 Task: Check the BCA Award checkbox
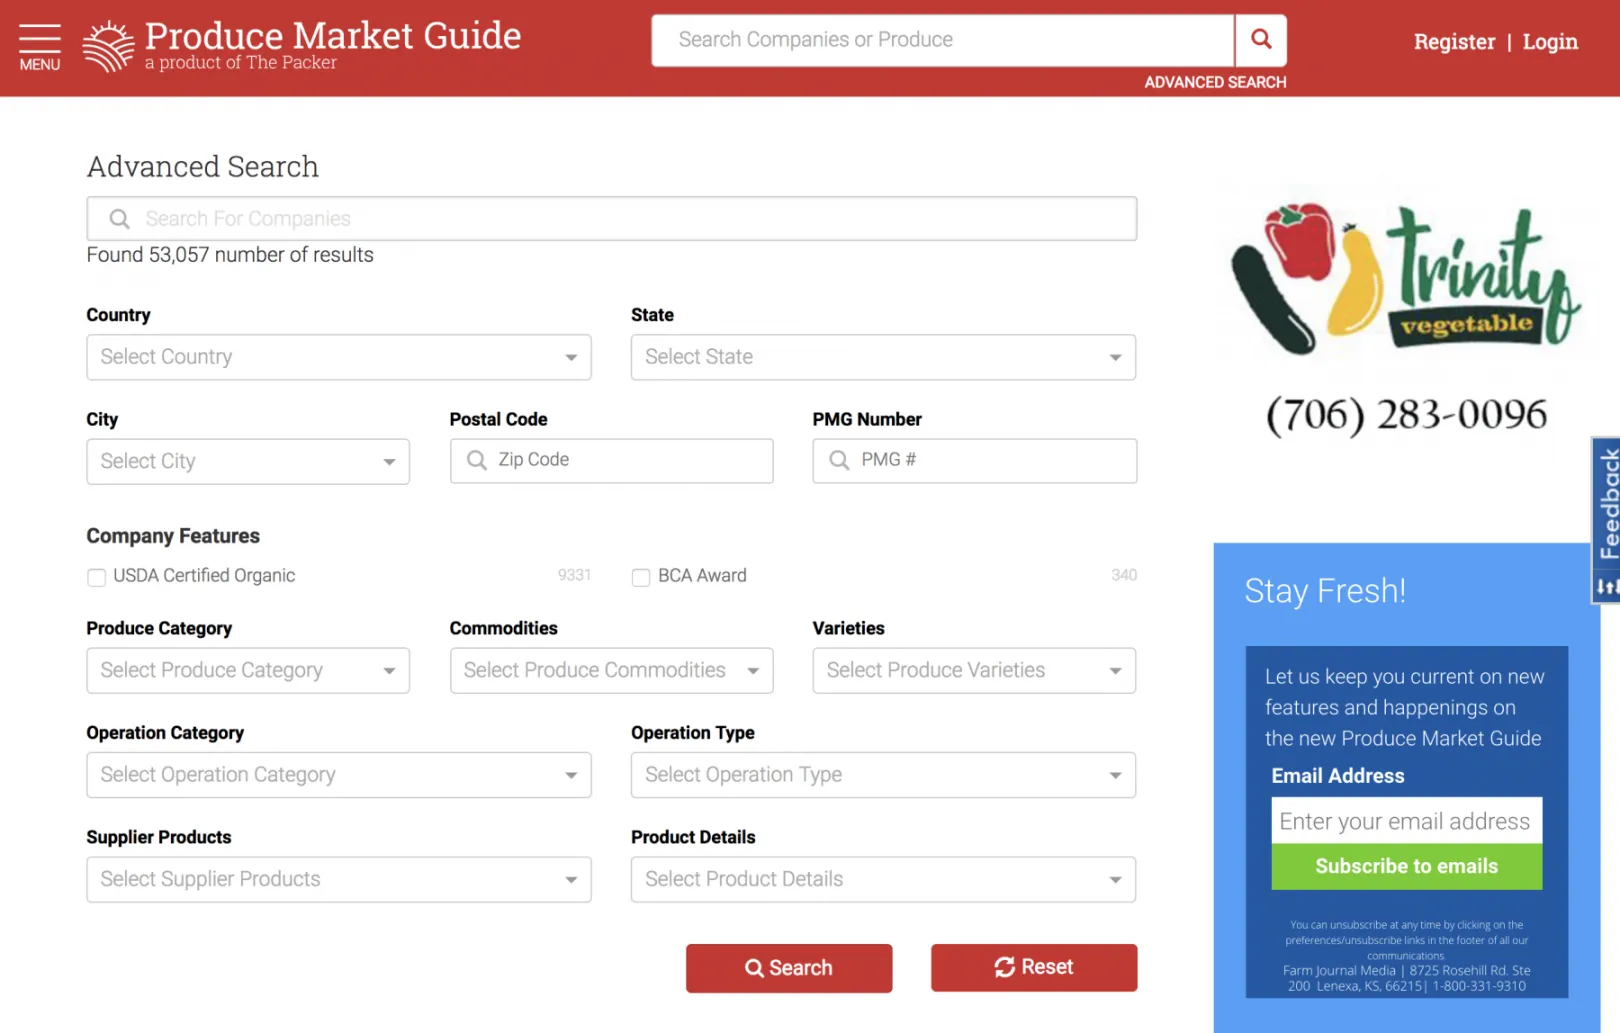pyautogui.click(x=641, y=577)
